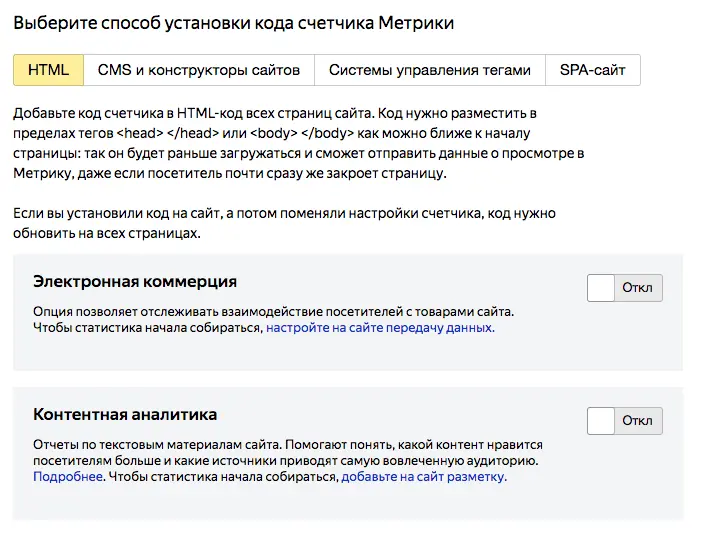This screenshot has height=541, width=706.
Task: Enable the Электронная коммерция toggle
Action: 601,288
